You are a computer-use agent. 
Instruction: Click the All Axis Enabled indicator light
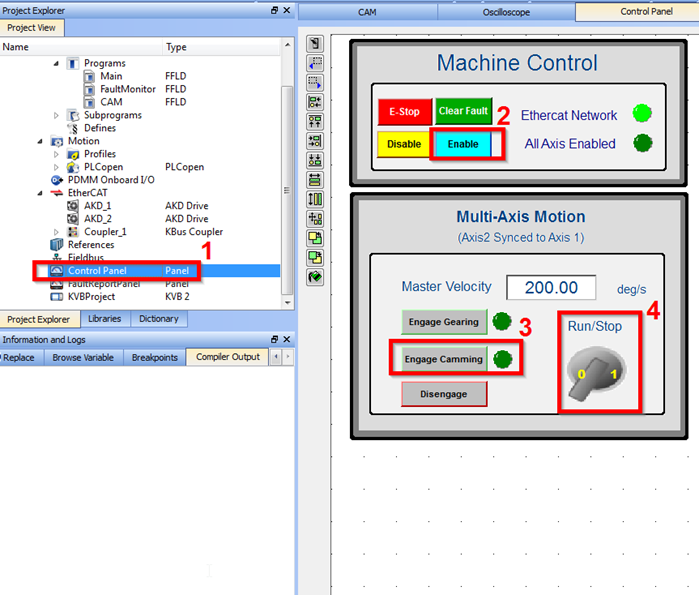pos(642,143)
